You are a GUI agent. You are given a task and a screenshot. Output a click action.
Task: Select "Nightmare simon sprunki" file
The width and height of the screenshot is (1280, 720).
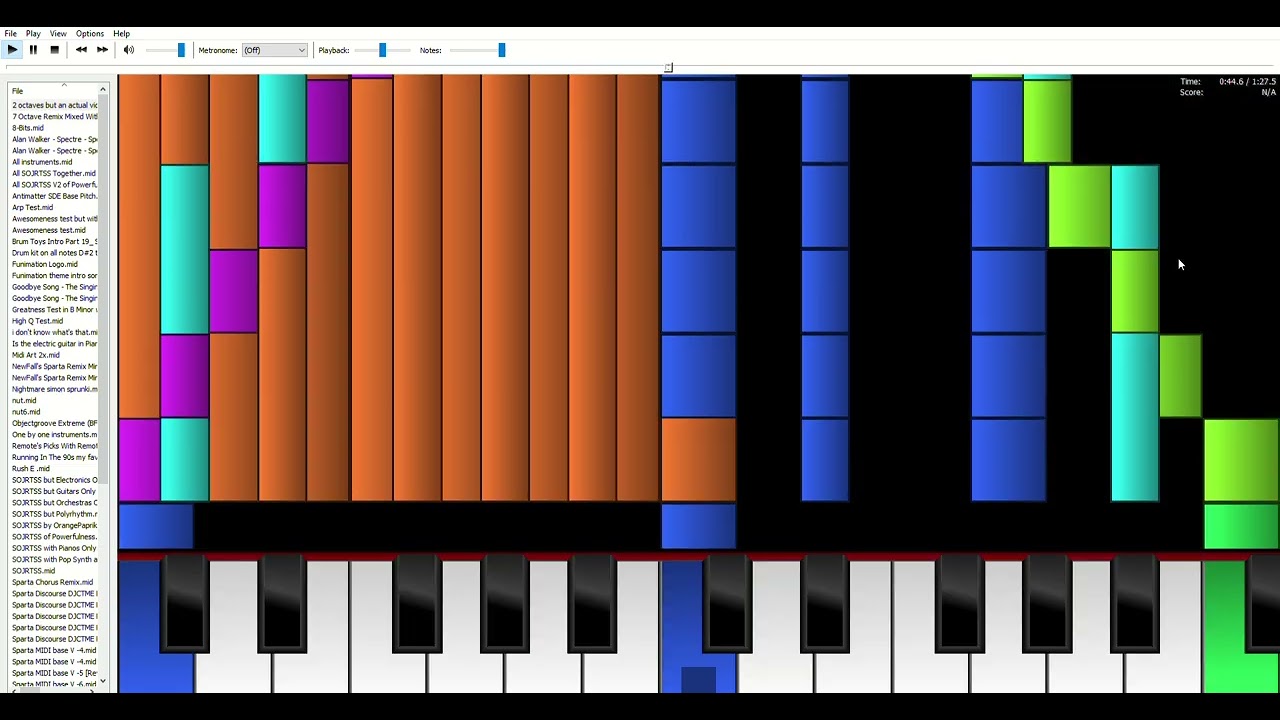[x=54, y=389]
